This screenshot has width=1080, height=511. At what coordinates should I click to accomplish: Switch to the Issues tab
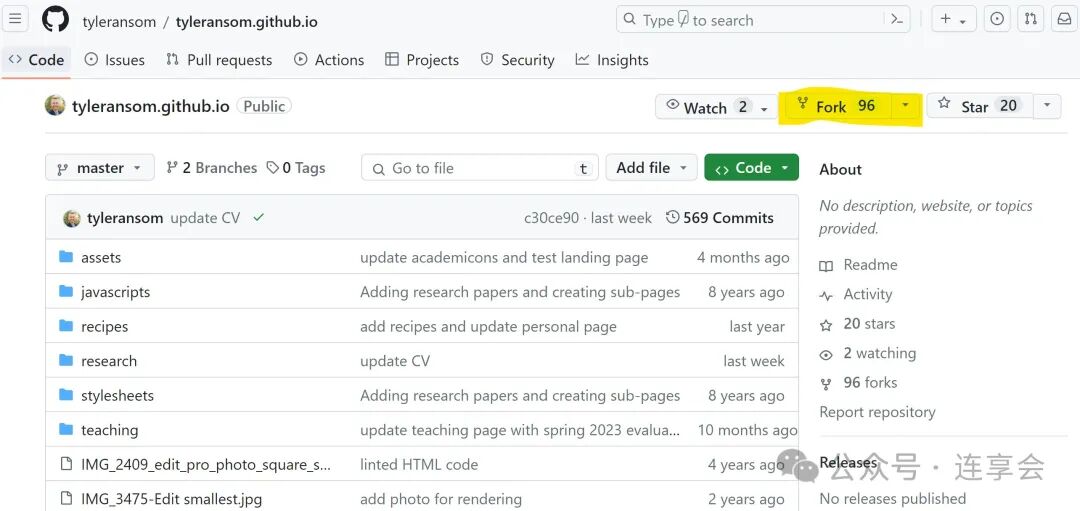114,60
